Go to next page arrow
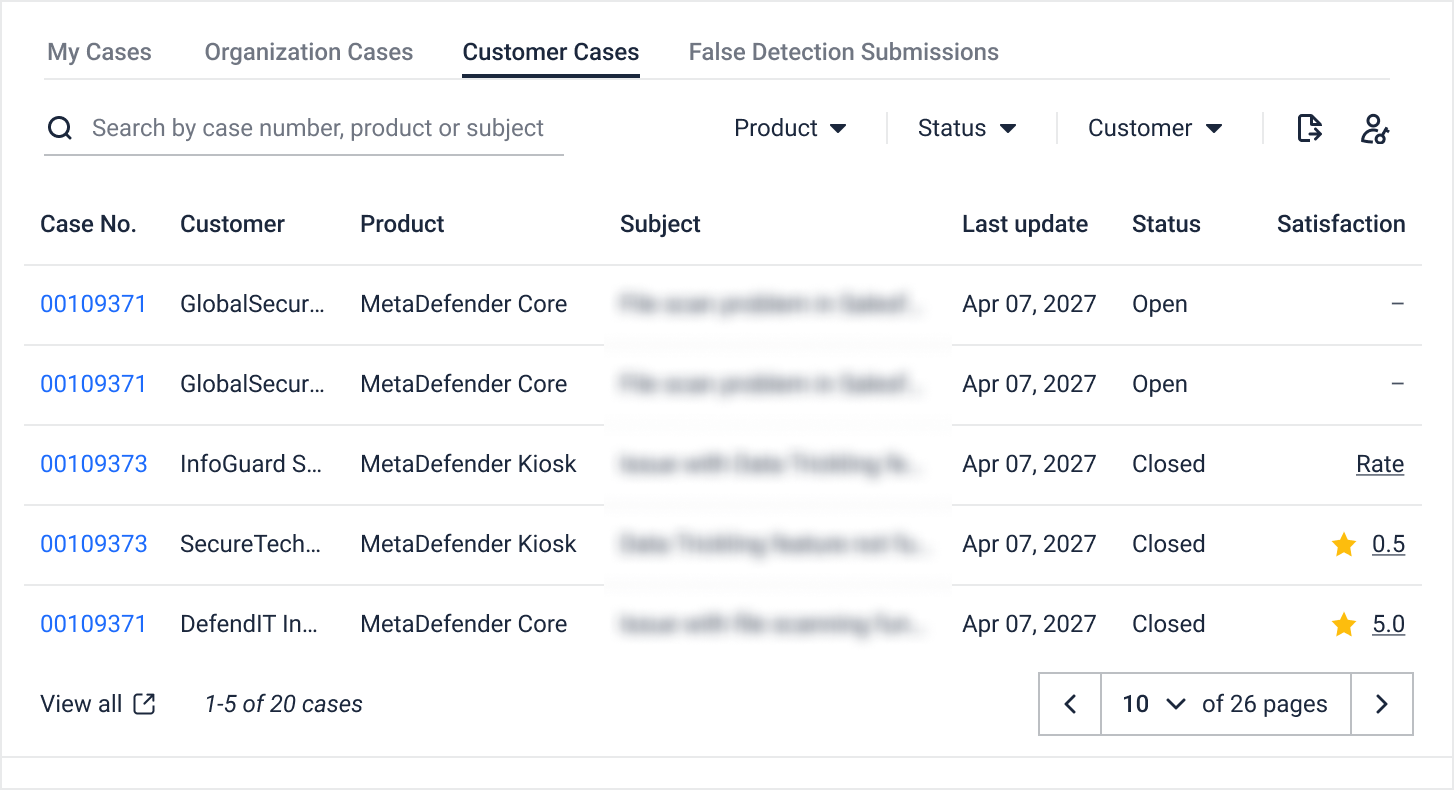Viewport: 1454px width, 790px height. (1382, 704)
